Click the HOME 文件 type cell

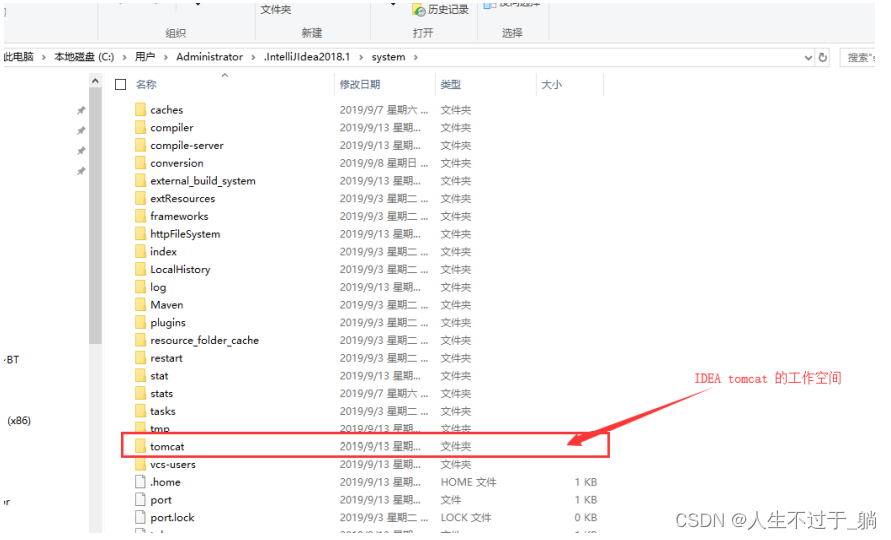click(x=468, y=482)
